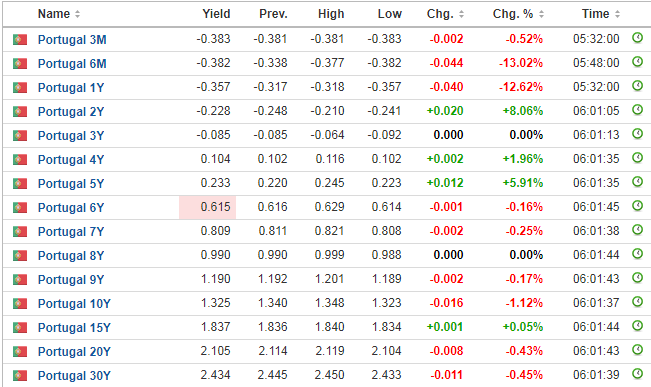Select highlighted yield value 0.615
The image size is (651, 387).
tap(215, 207)
